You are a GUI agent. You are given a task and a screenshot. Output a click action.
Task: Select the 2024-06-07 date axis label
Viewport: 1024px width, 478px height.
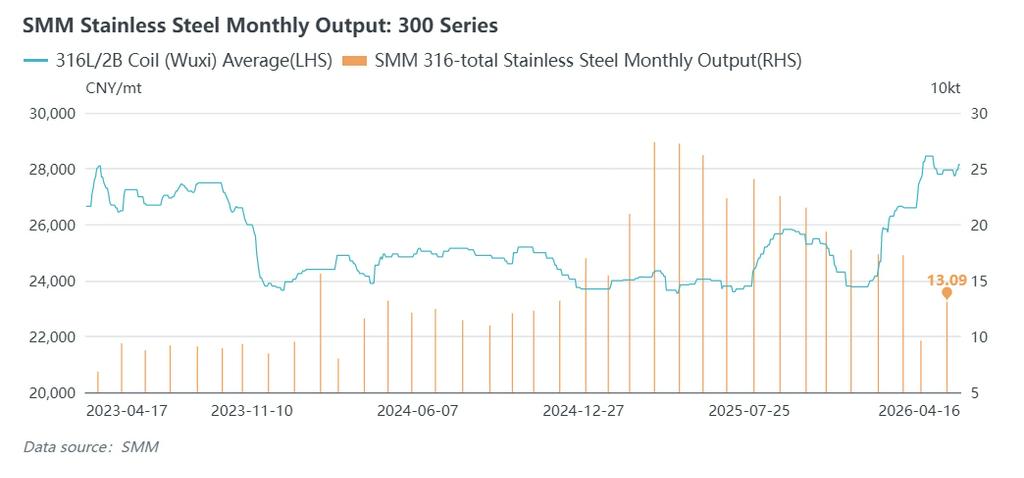click(417, 411)
